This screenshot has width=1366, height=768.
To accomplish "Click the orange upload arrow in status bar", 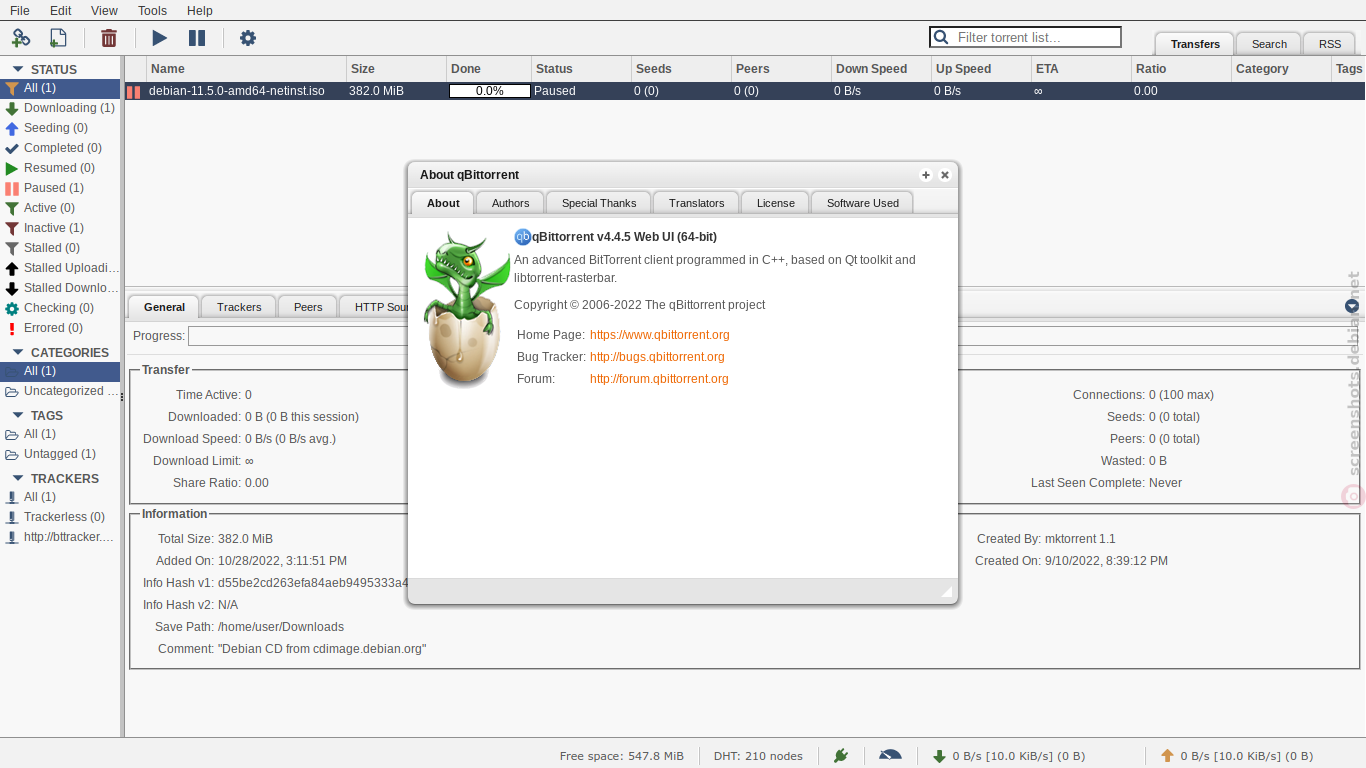I will (1167, 756).
